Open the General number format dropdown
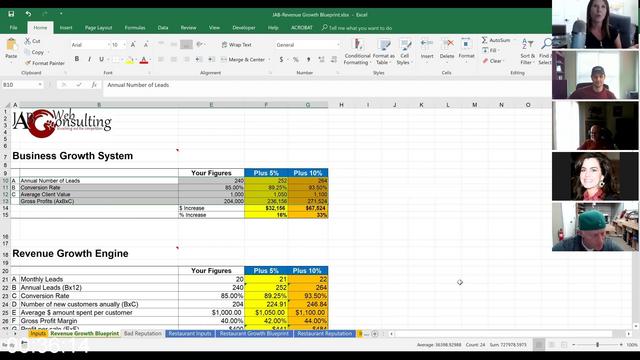This screenshot has width=640, height=360. click(338, 45)
